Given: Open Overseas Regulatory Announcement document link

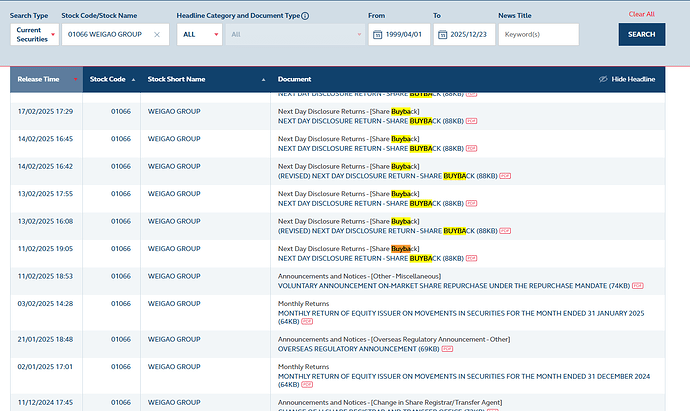Looking at the screenshot, I should pyautogui.click(x=359, y=349).
